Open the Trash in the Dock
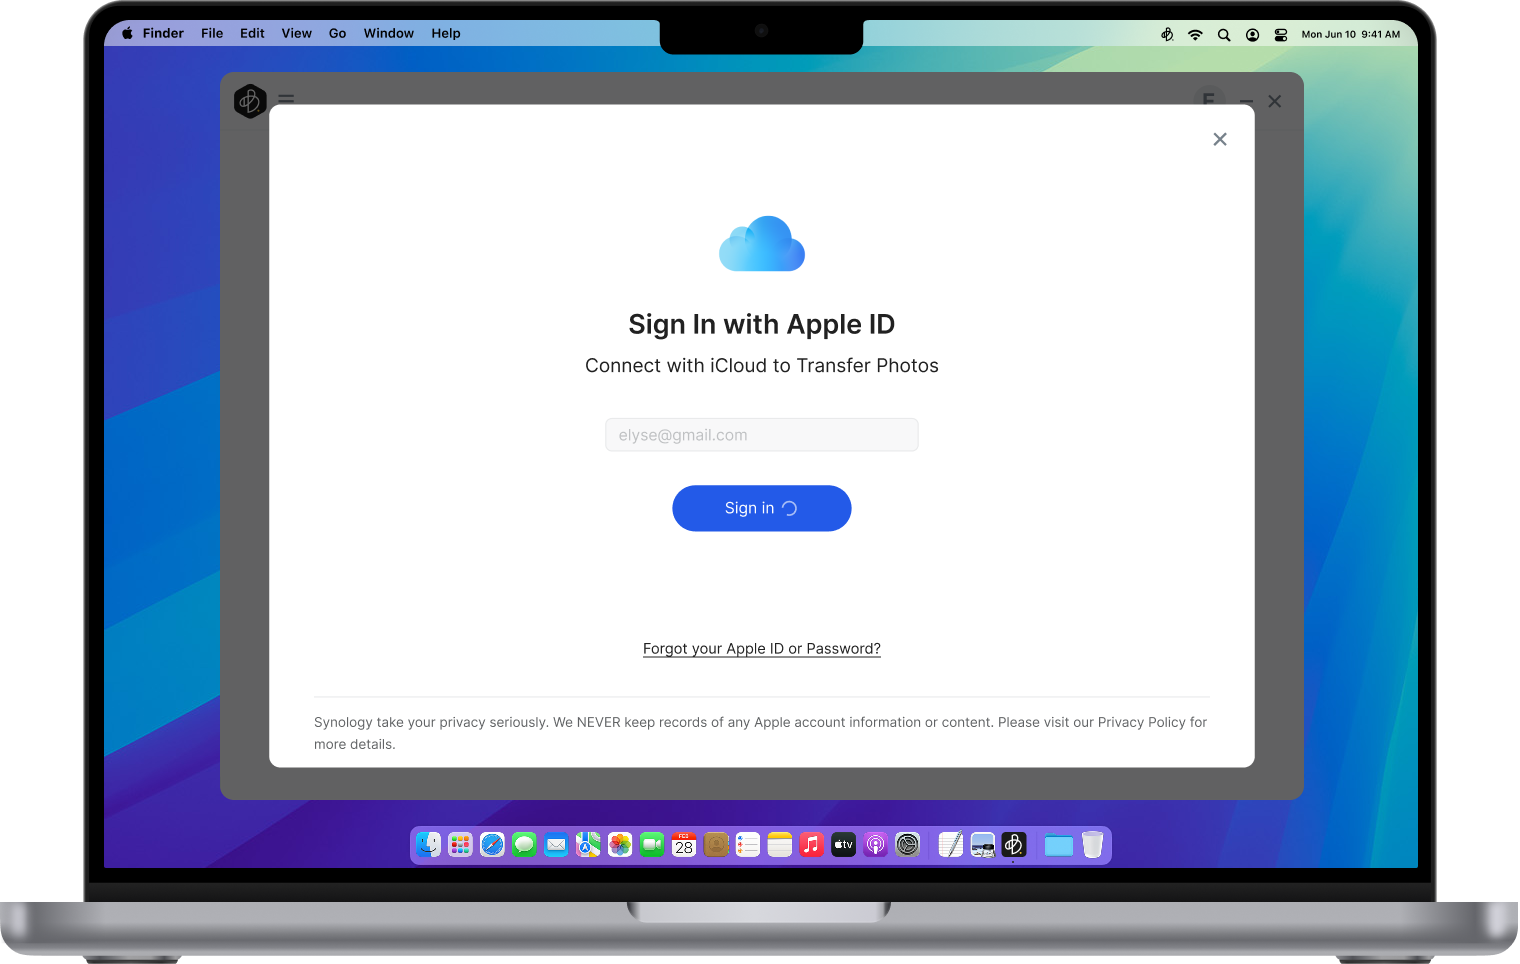Image resolution: width=1520 pixels, height=964 pixels. pyautogui.click(x=1092, y=845)
